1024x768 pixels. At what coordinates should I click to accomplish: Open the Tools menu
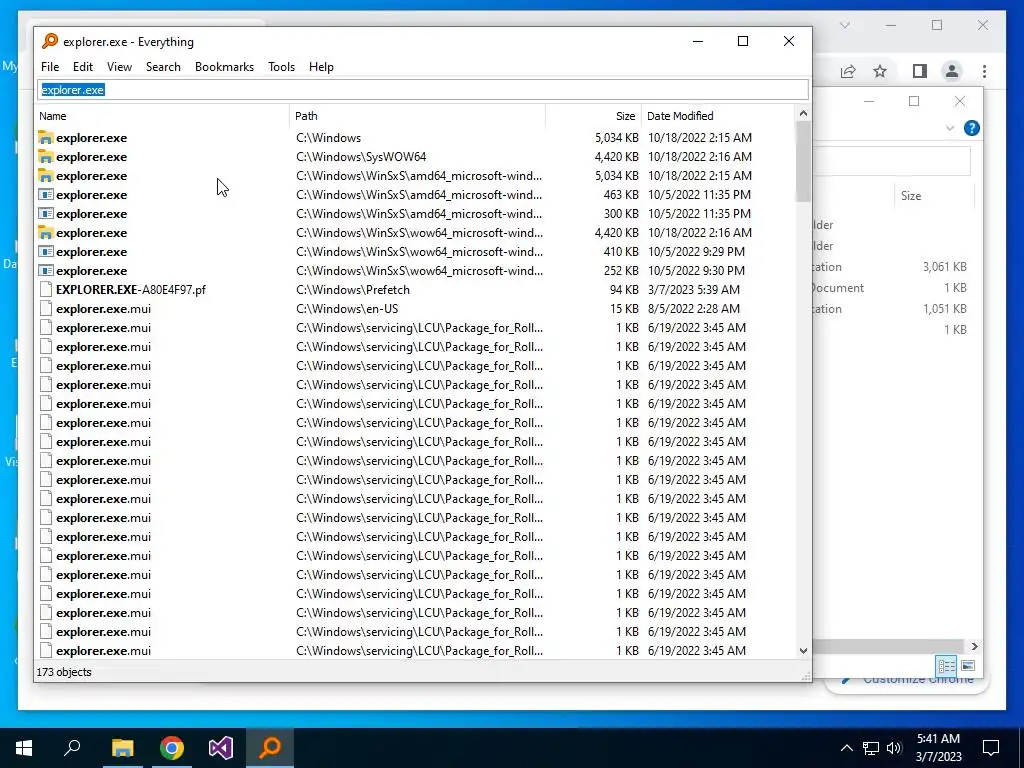281,67
